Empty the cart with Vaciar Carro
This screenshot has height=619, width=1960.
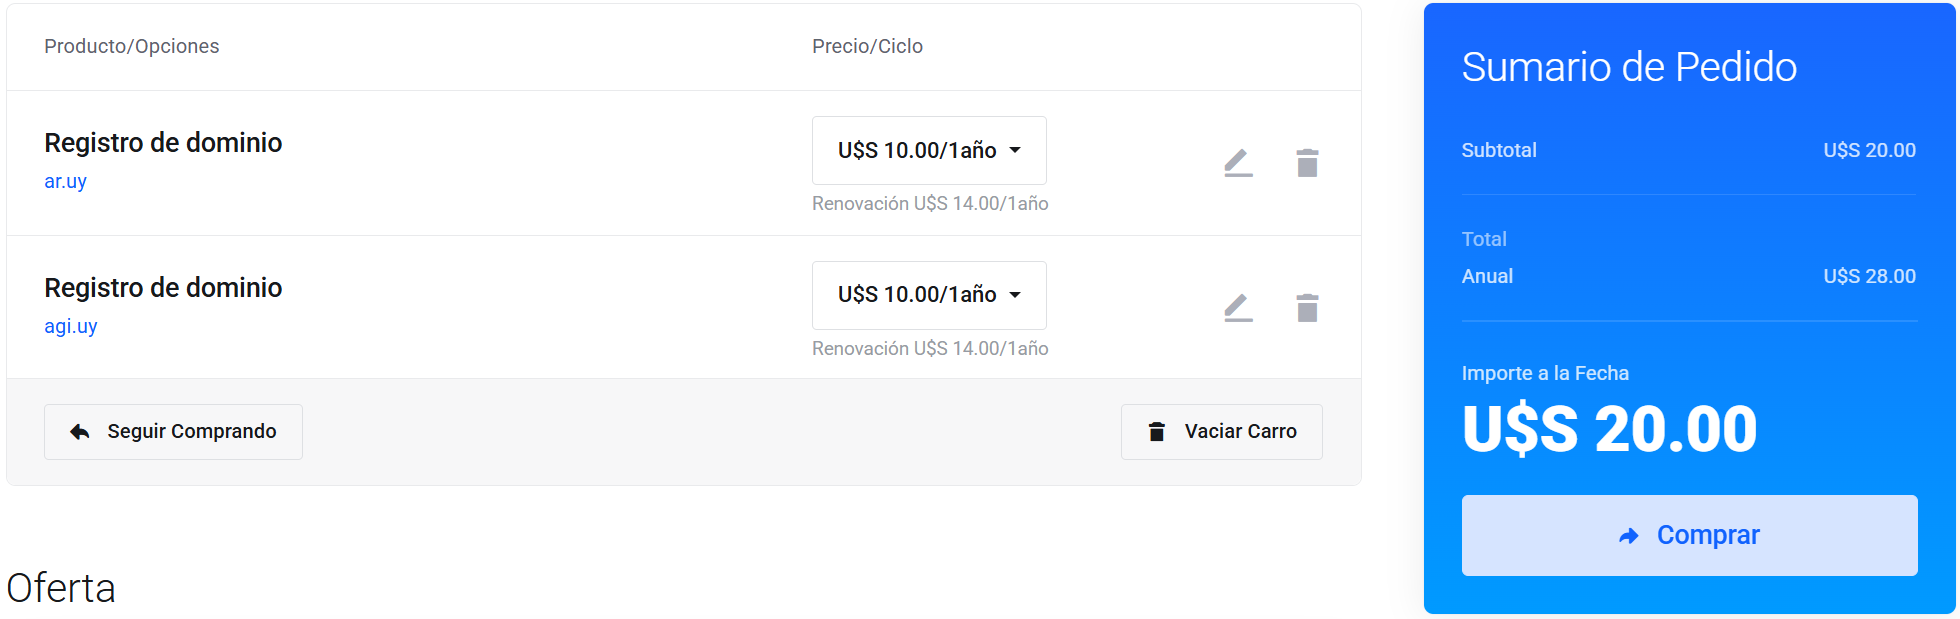(1221, 432)
